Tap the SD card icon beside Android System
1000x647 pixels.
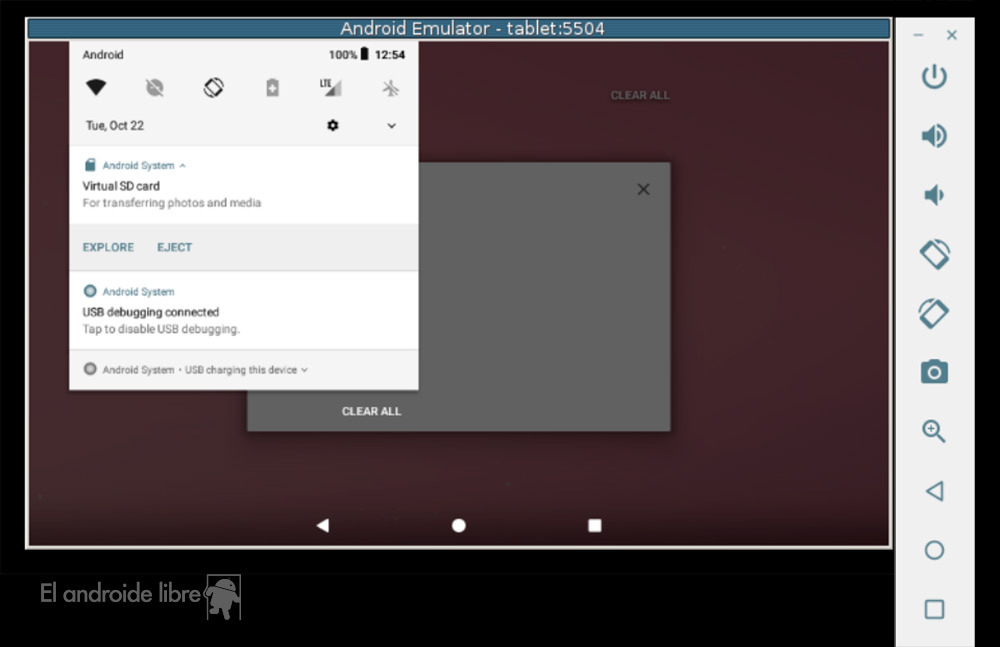click(90, 165)
